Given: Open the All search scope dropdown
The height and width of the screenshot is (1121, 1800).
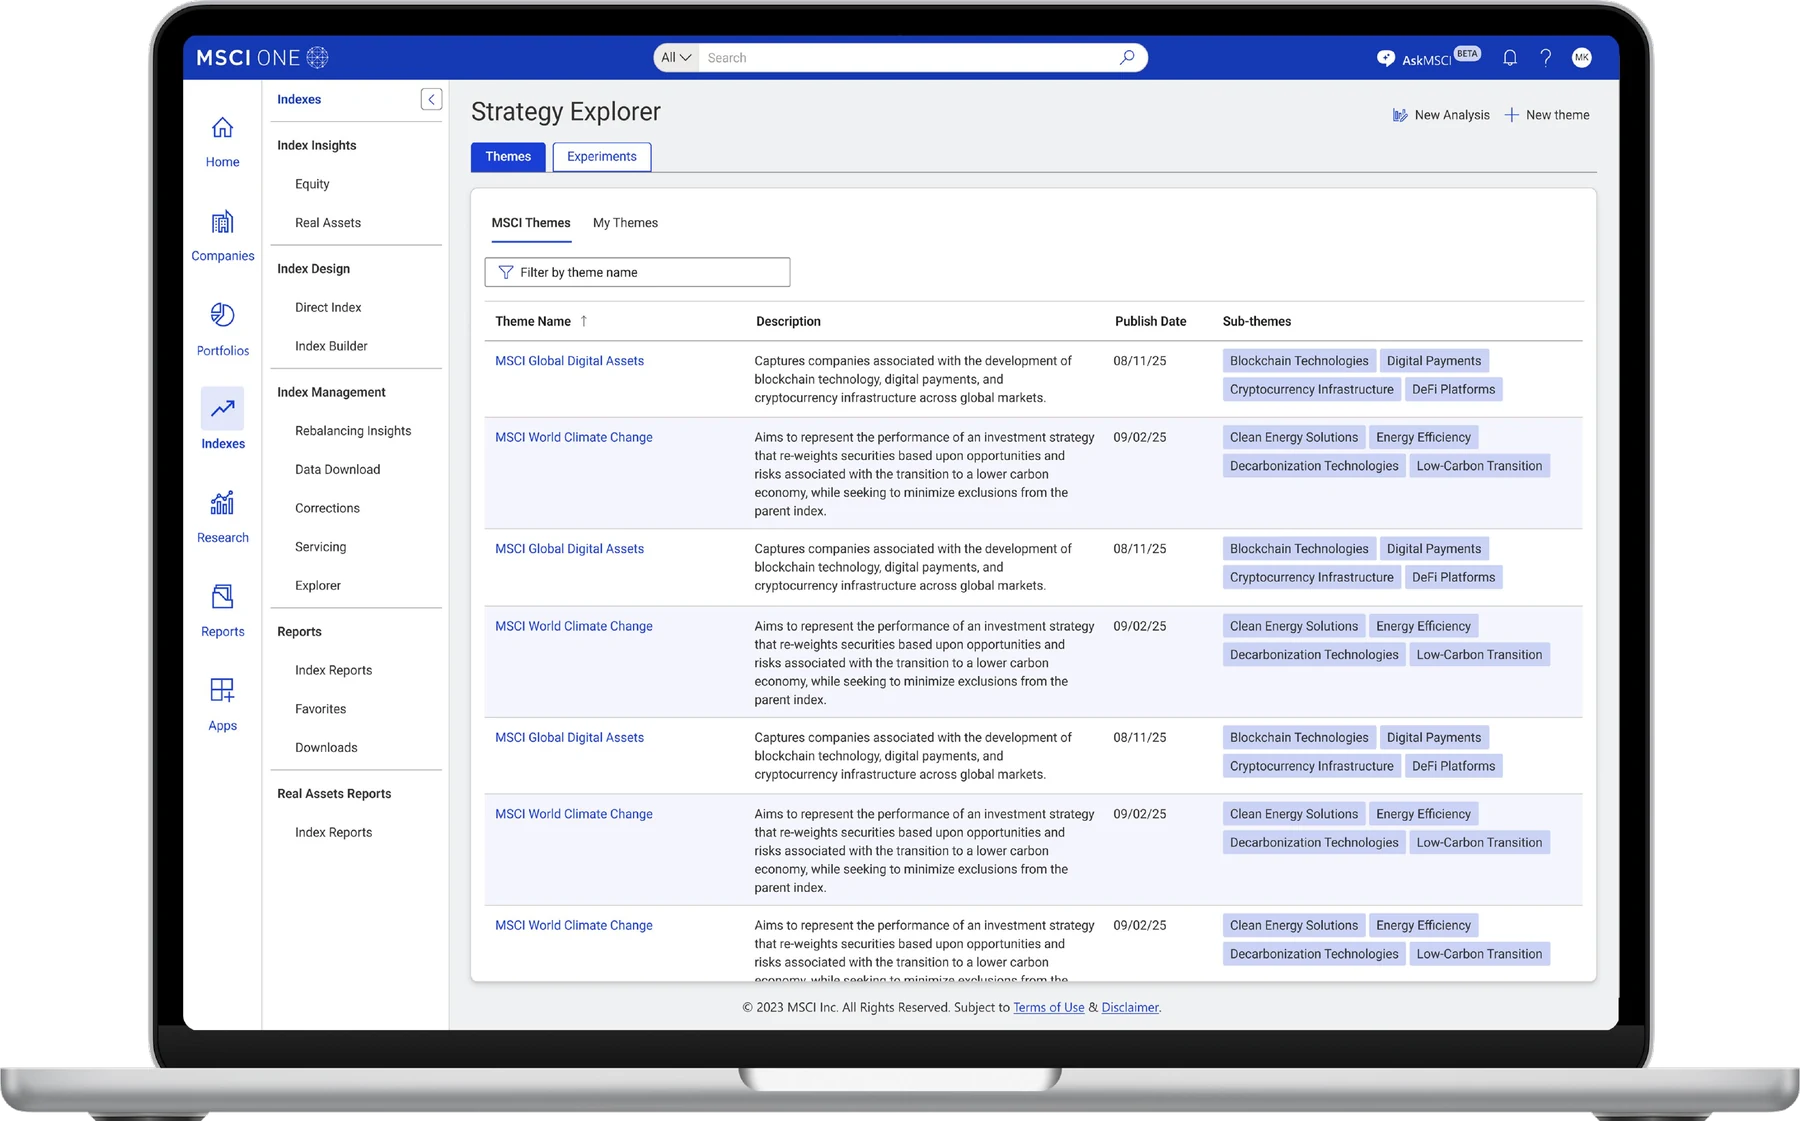Looking at the screenshot, I should pos(676,58).
